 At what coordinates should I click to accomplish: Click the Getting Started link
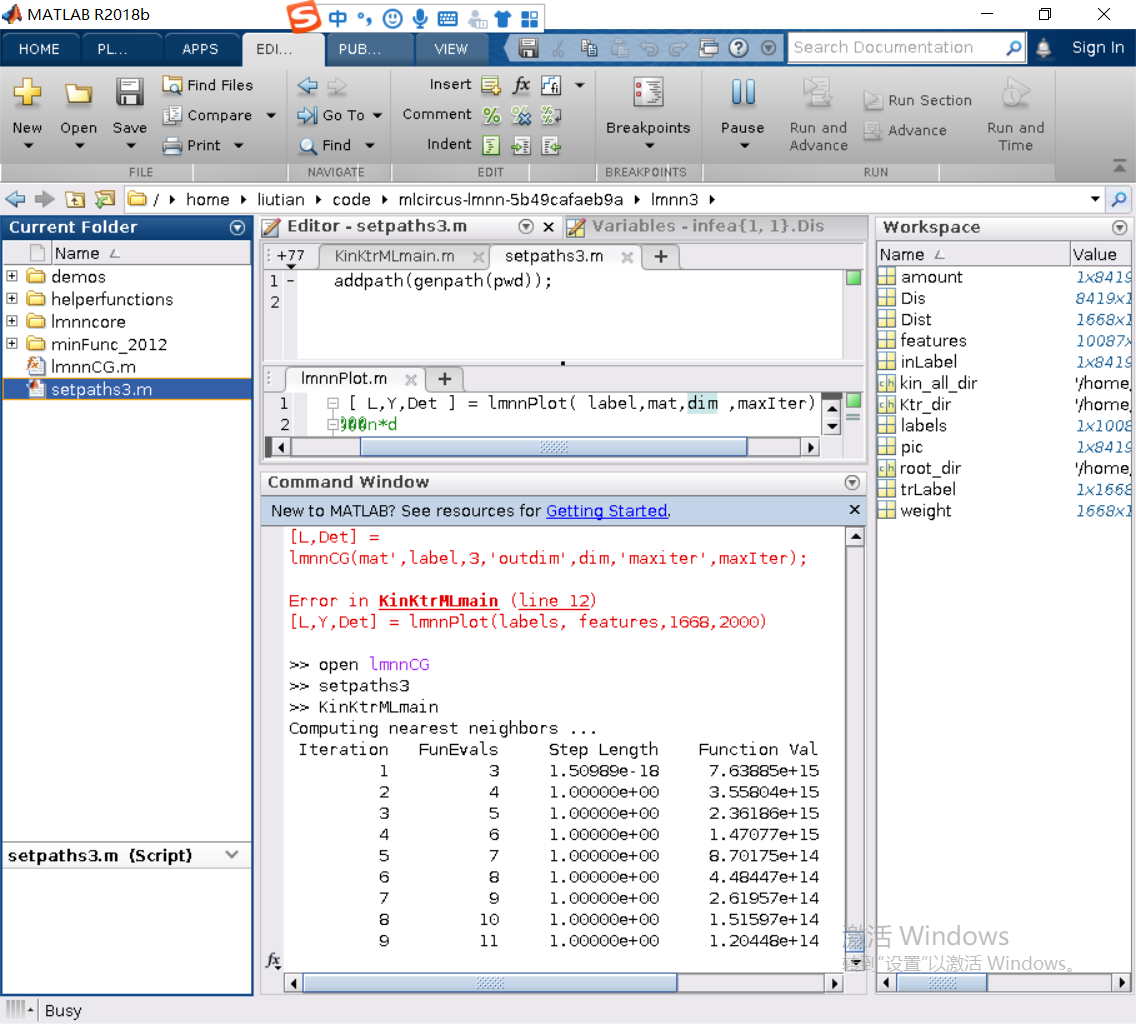coord(606,511)
